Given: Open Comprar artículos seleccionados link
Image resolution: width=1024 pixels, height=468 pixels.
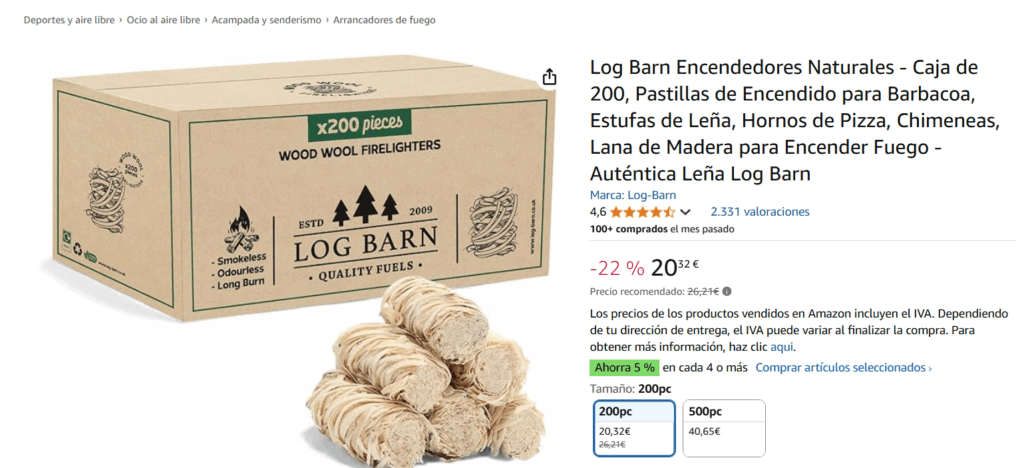Looking at the screenshot, I should (x=843, y=367).
